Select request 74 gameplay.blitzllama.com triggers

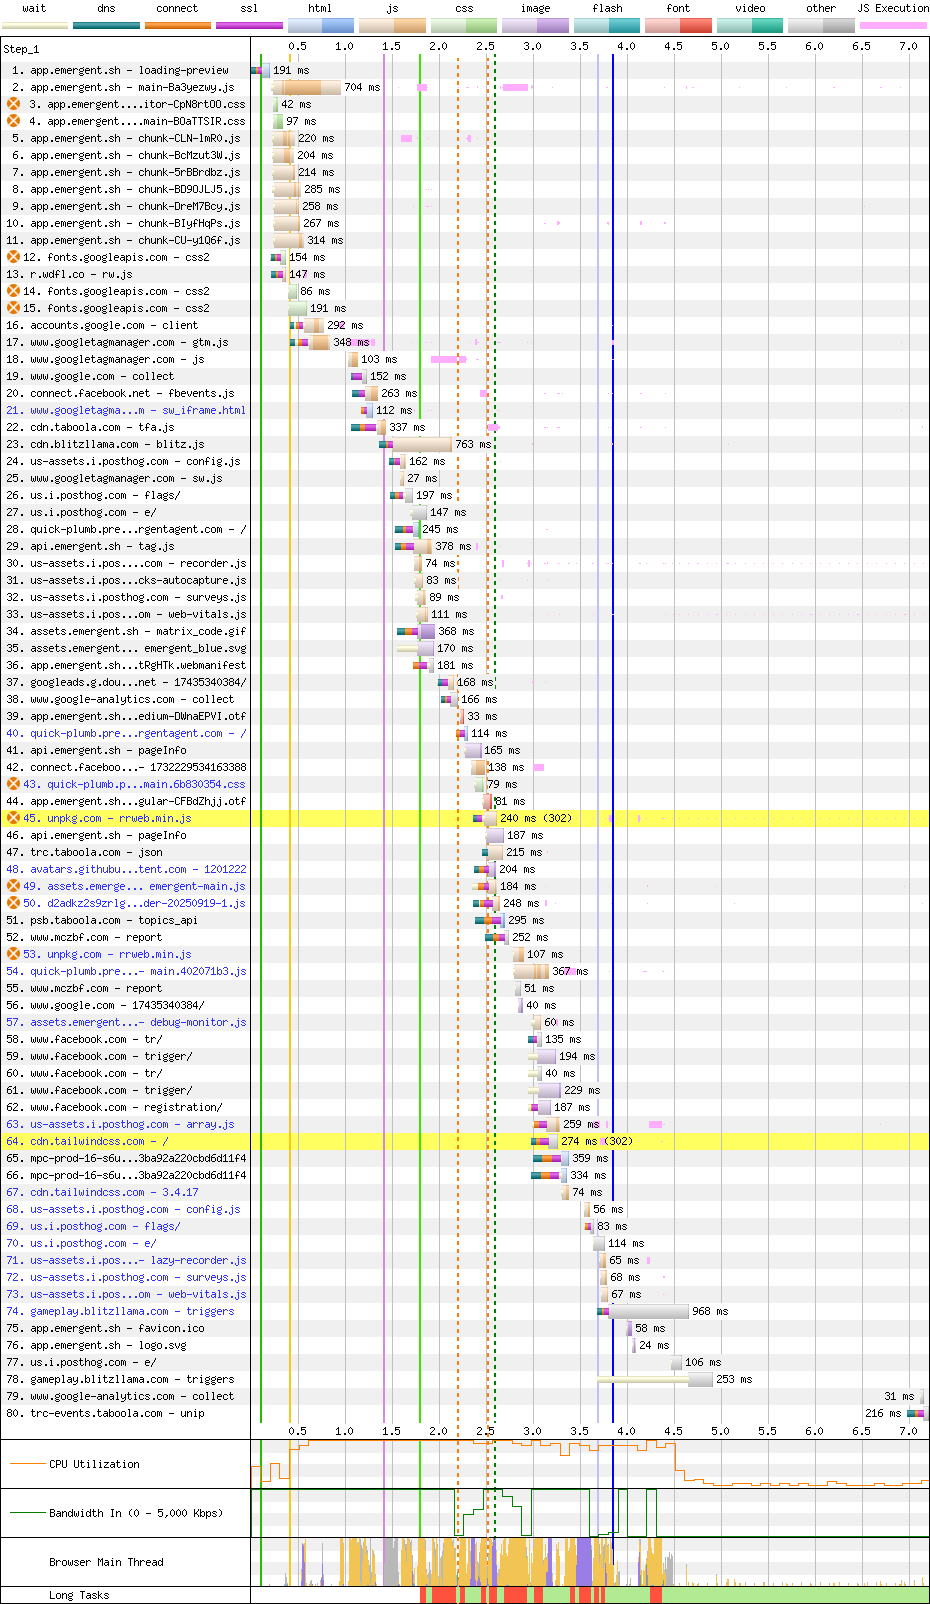[132, 1311]
